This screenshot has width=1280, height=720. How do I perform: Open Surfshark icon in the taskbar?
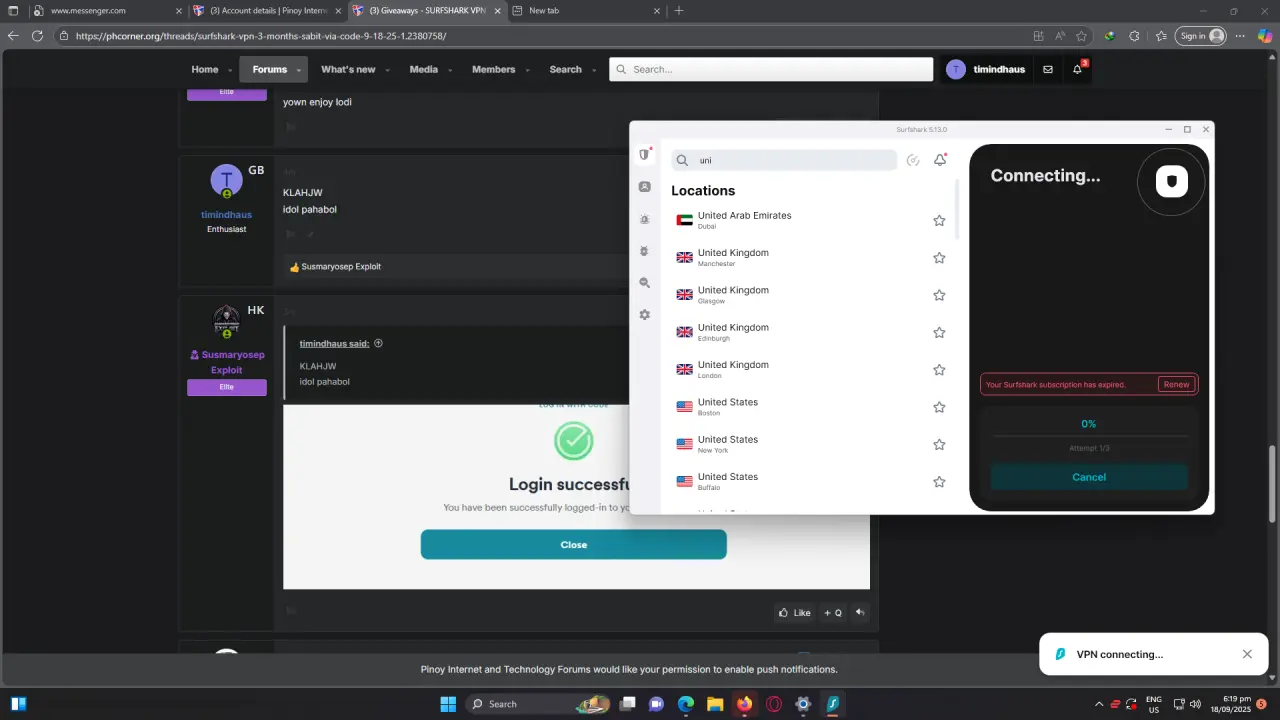tap(832, 704)
